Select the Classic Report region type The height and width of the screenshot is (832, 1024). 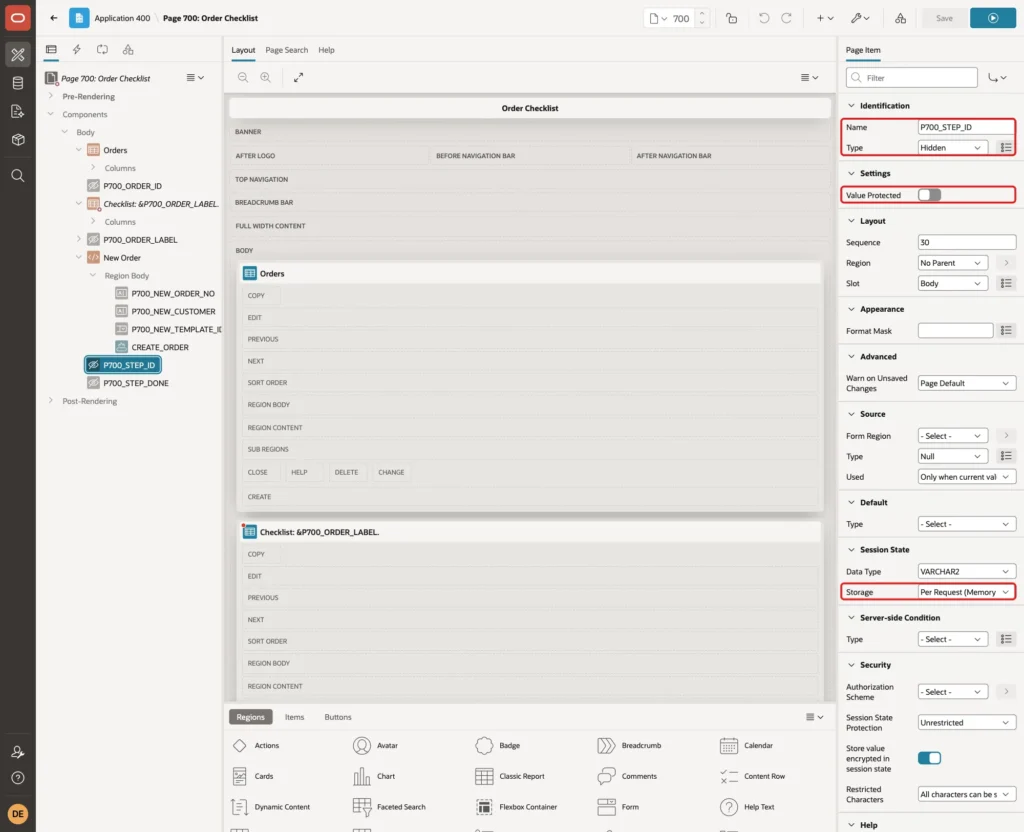point(510,776)
